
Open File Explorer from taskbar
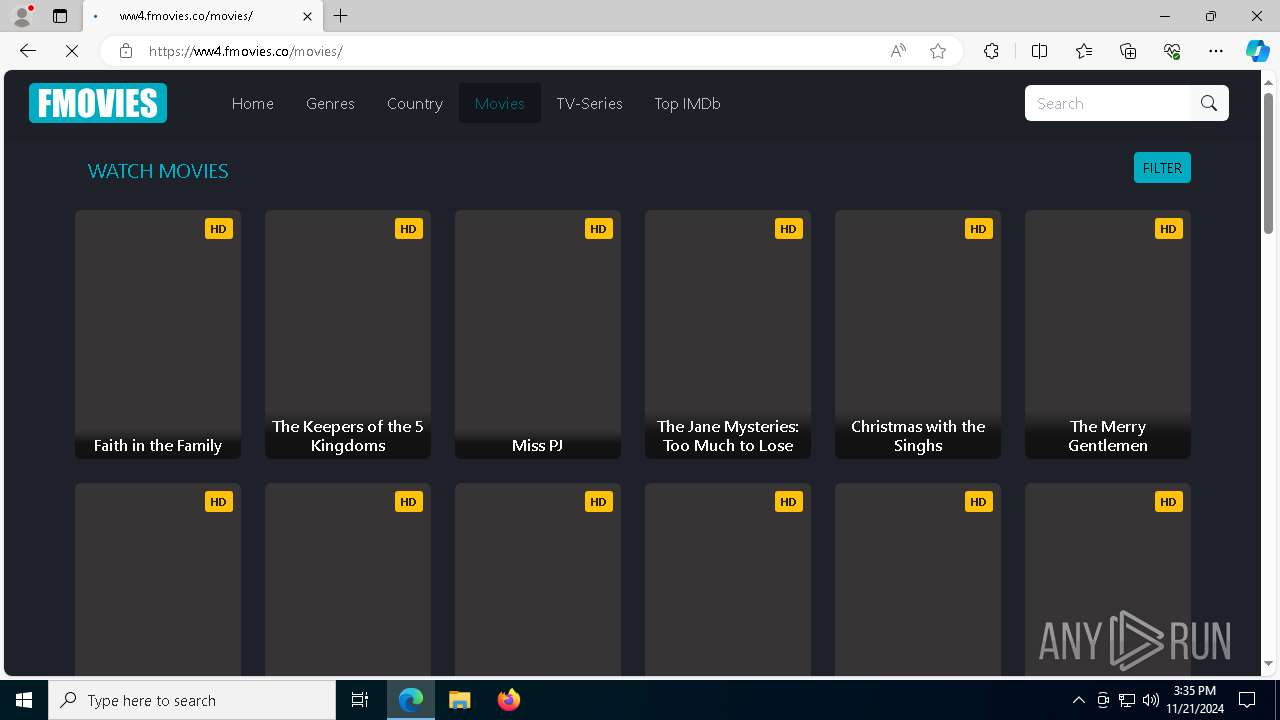(x=459, y=700)
